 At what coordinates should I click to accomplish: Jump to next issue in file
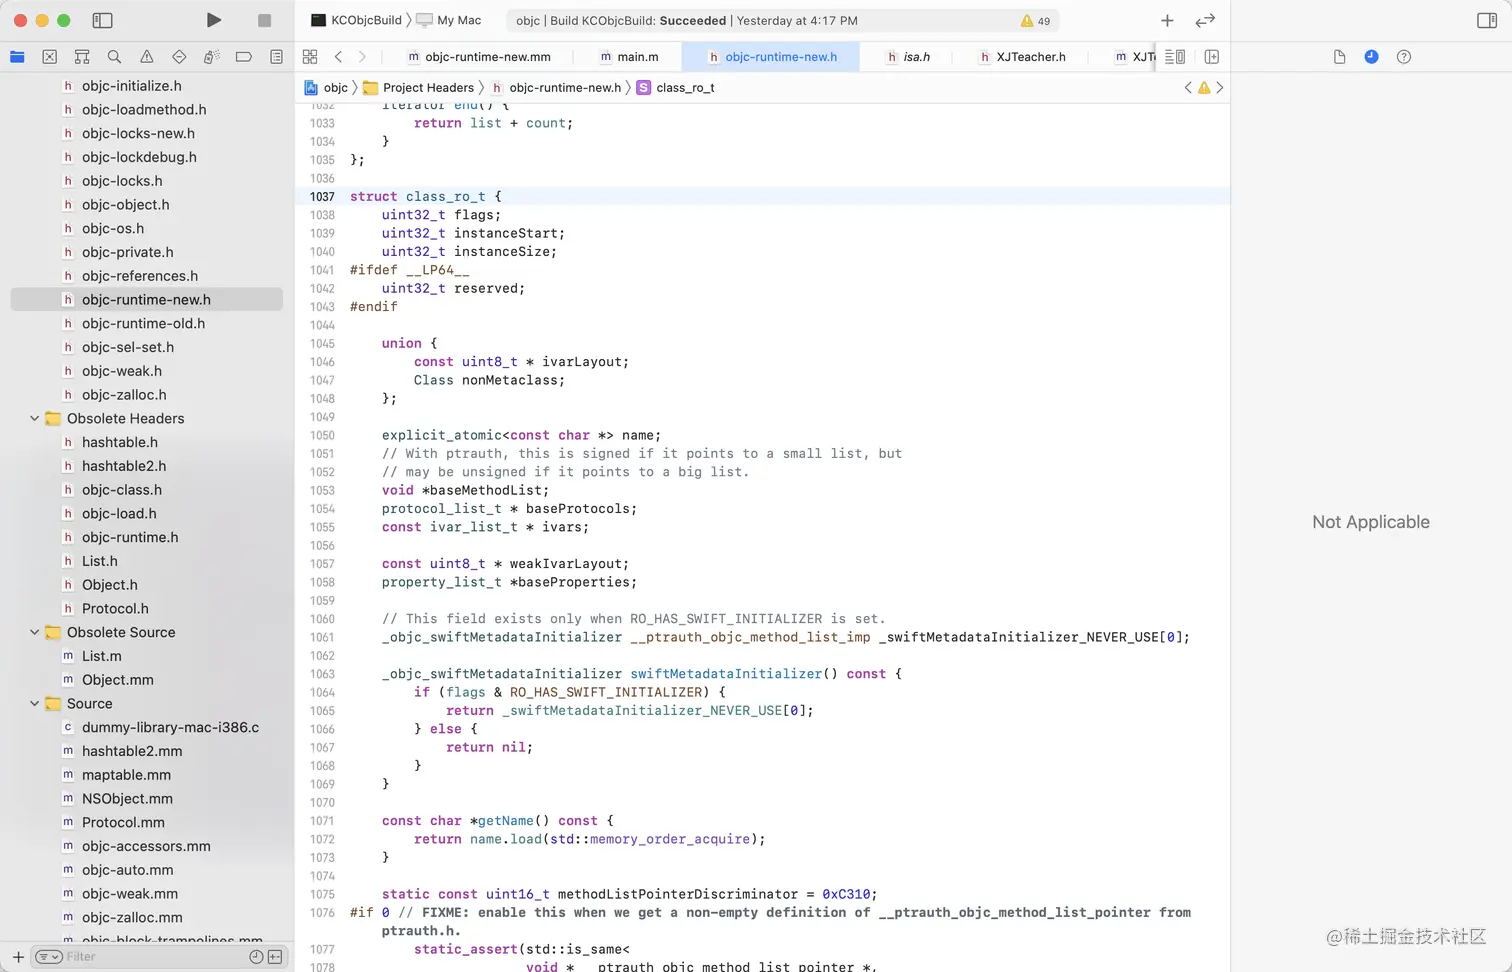pos(1220,88)
